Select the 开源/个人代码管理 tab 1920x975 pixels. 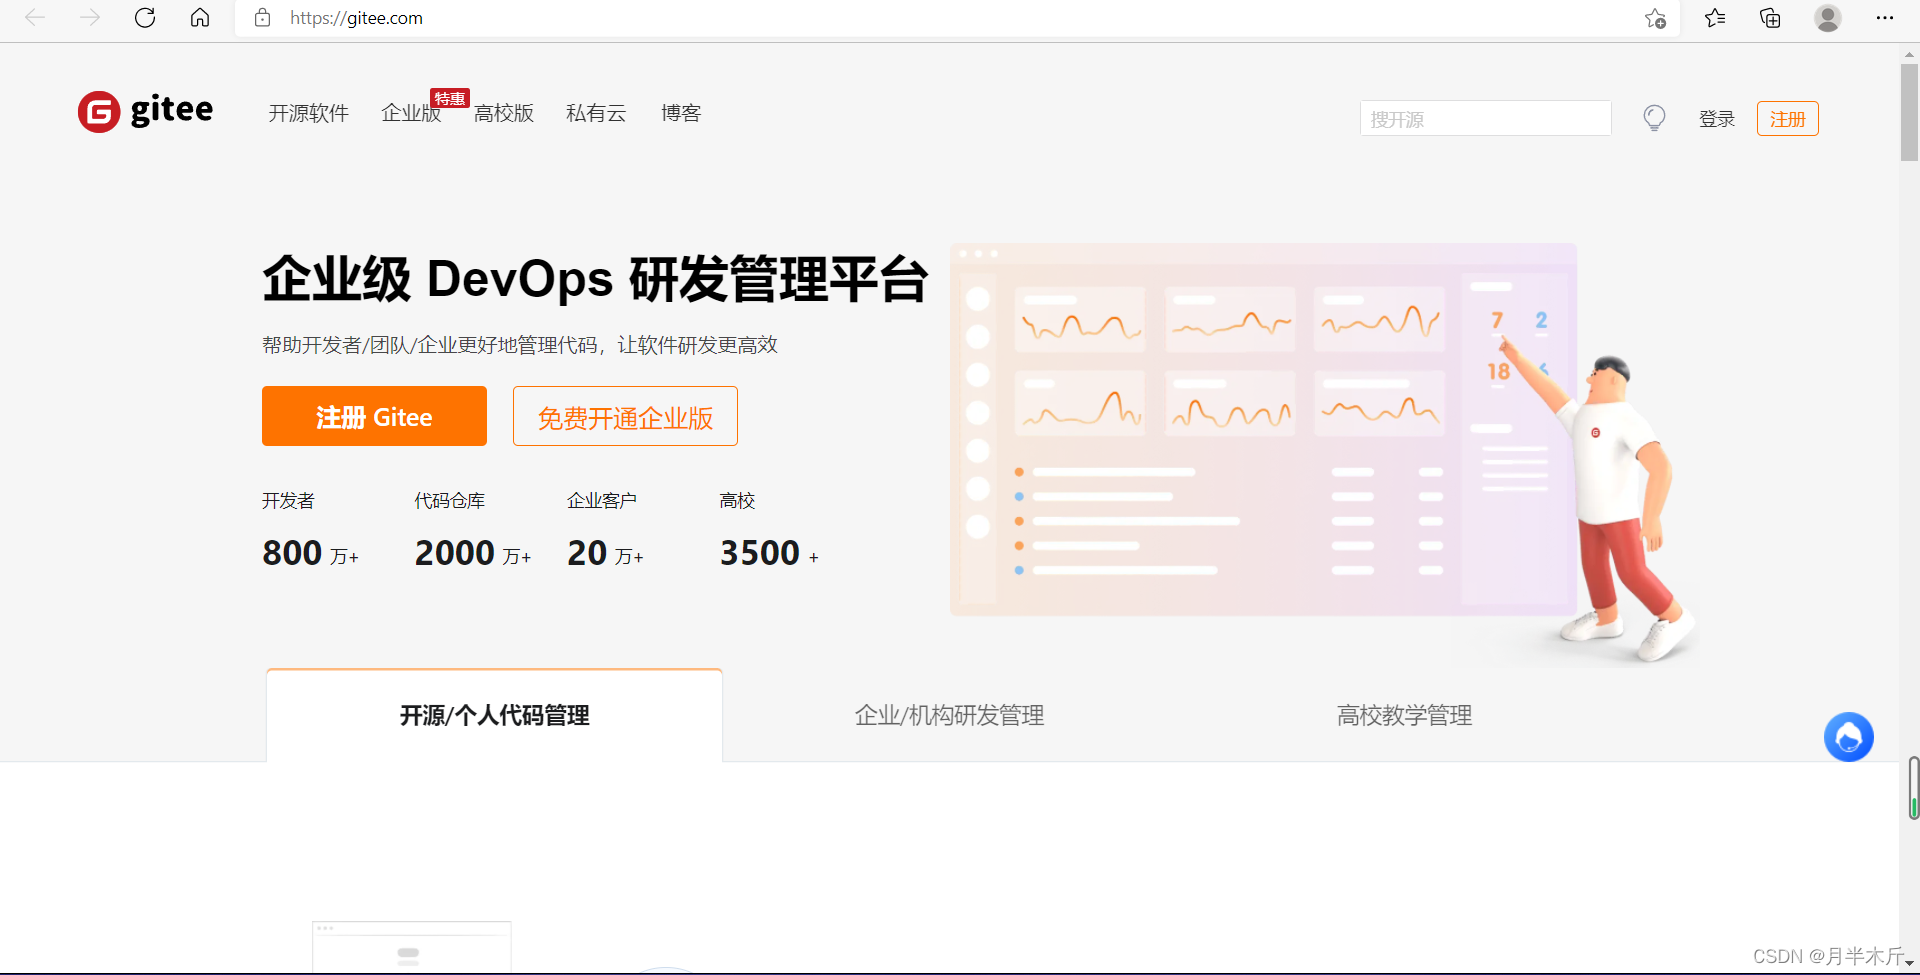pos(494,715)
